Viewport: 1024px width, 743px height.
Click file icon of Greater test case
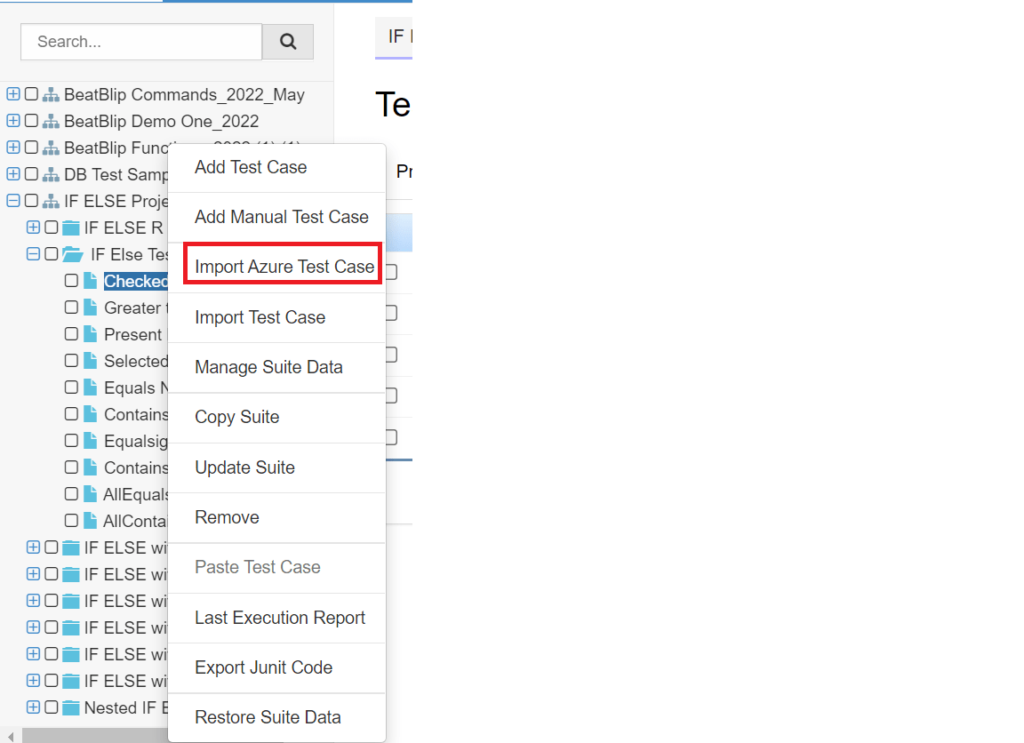tap(91, 308)
